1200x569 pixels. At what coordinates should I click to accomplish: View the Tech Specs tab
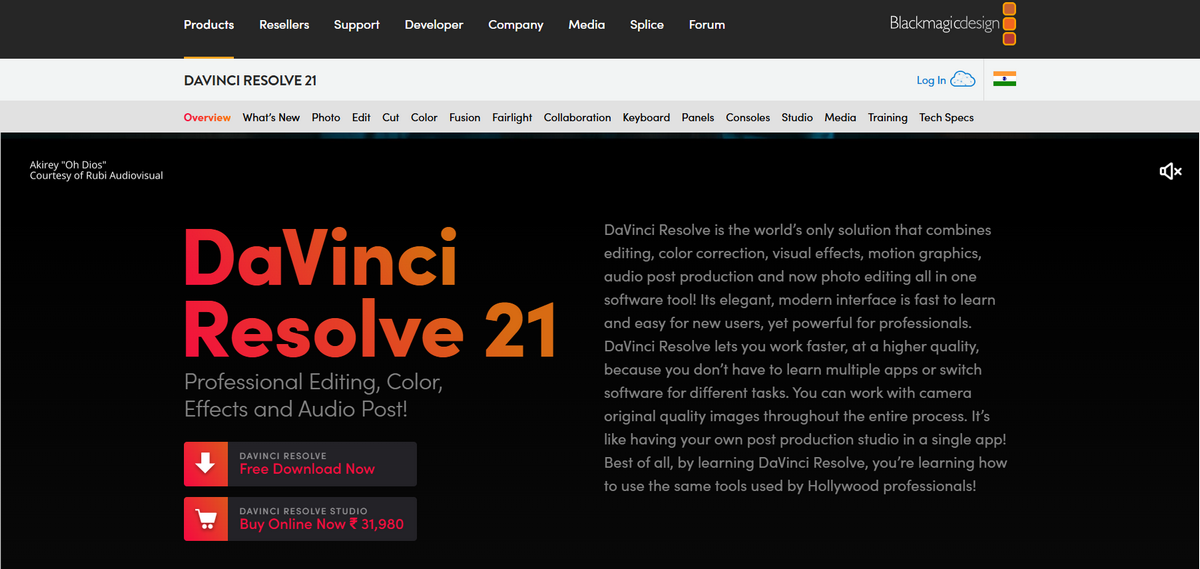pos(946,118)
